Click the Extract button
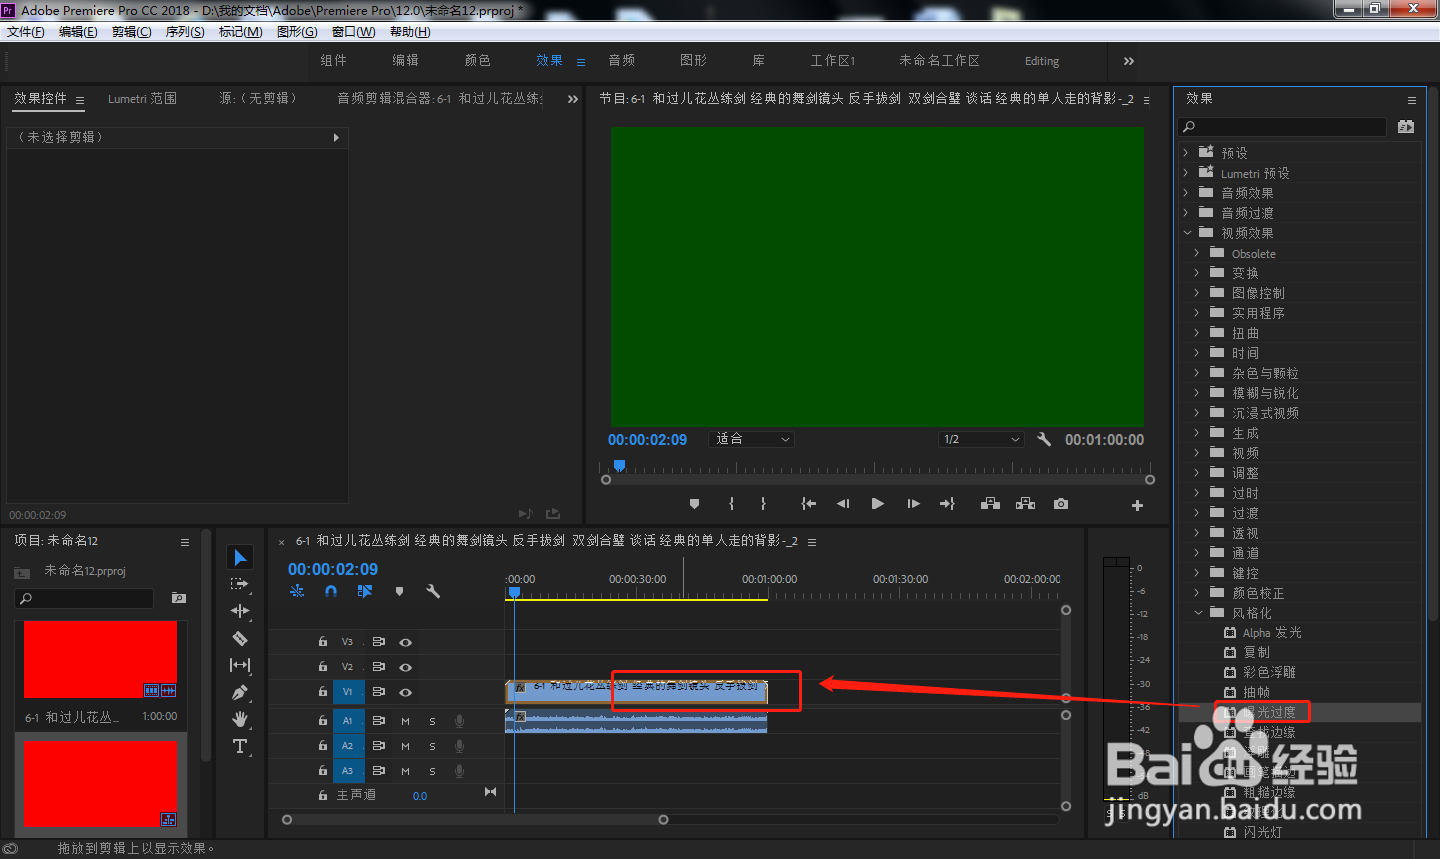This screenshot has height=859, width=1440. point(1025,504)
